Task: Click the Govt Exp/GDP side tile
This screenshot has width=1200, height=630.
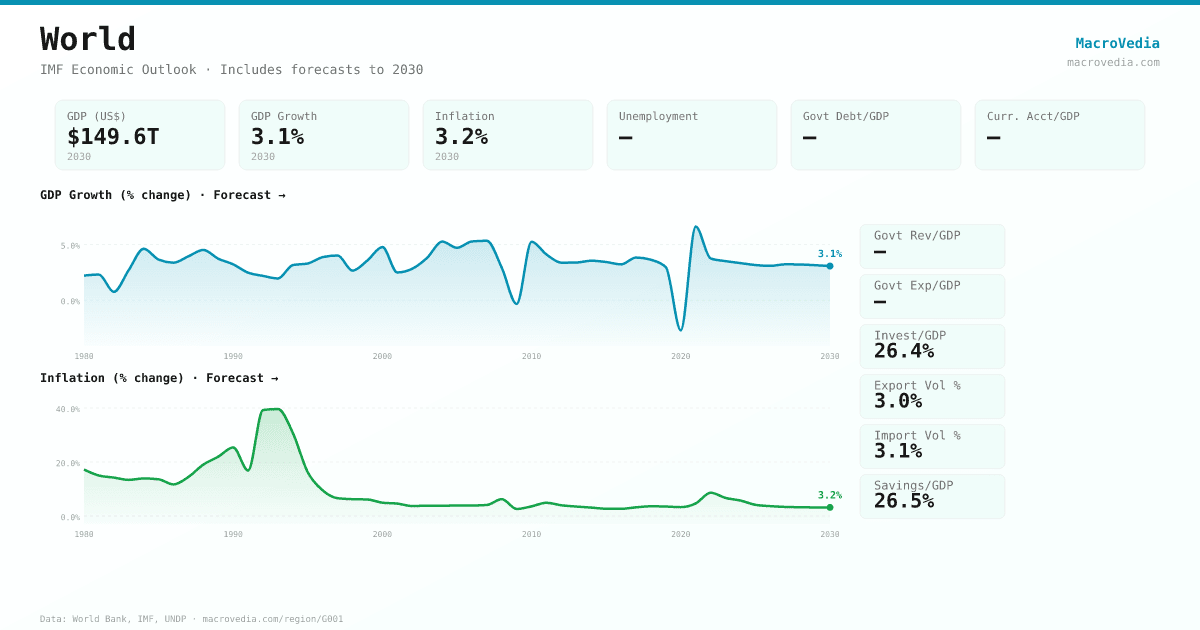Action: [932, 296]
